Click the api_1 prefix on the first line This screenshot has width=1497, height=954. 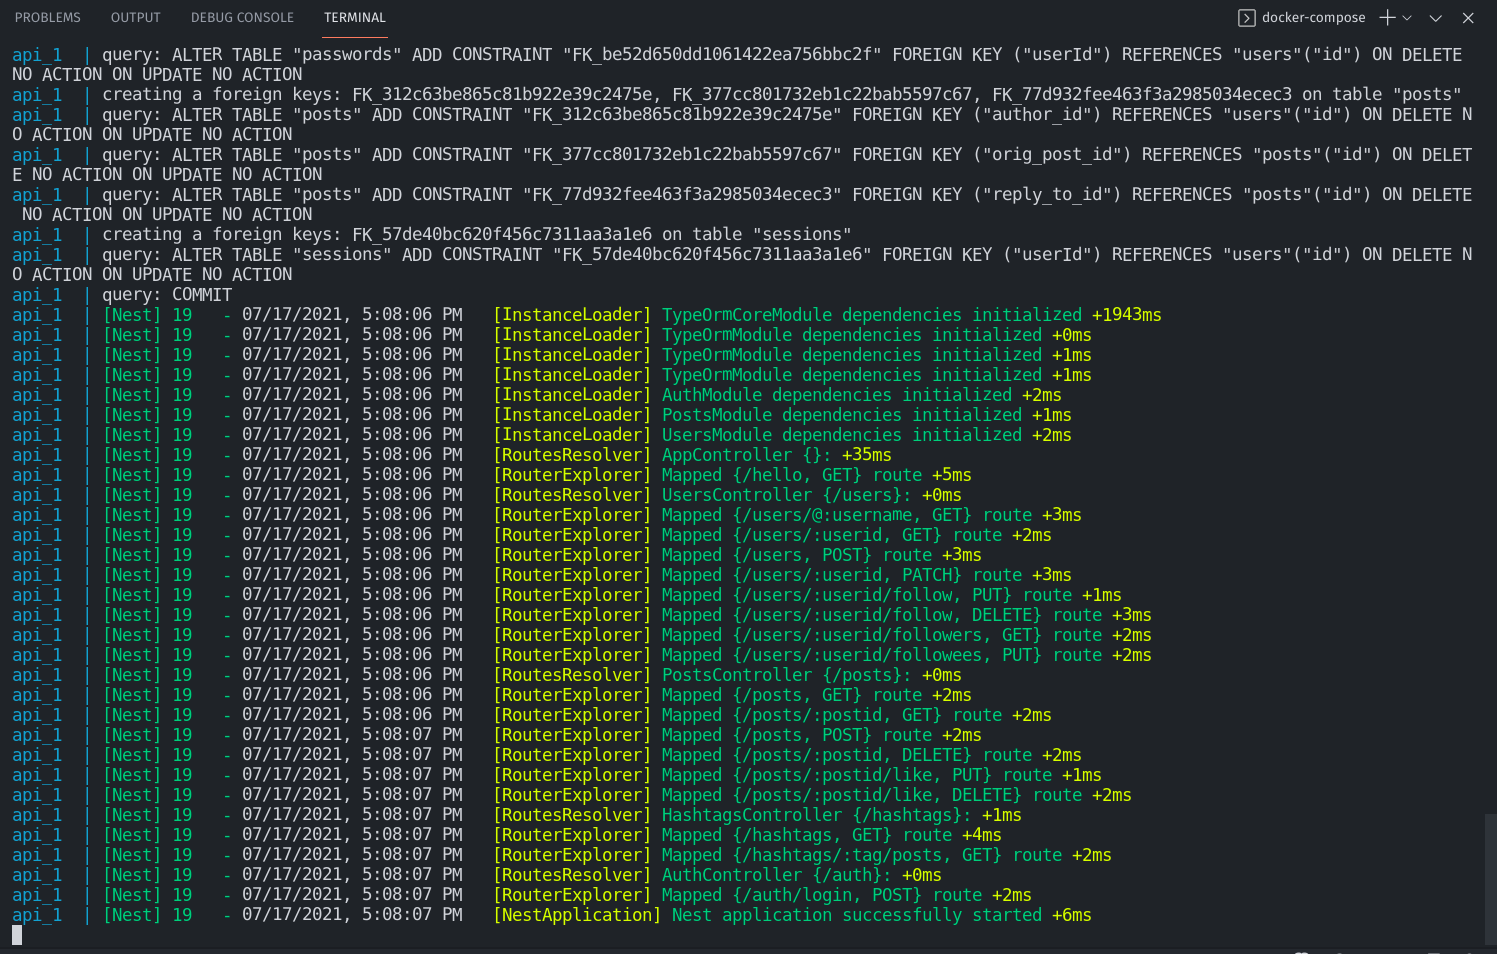(37, 54)
